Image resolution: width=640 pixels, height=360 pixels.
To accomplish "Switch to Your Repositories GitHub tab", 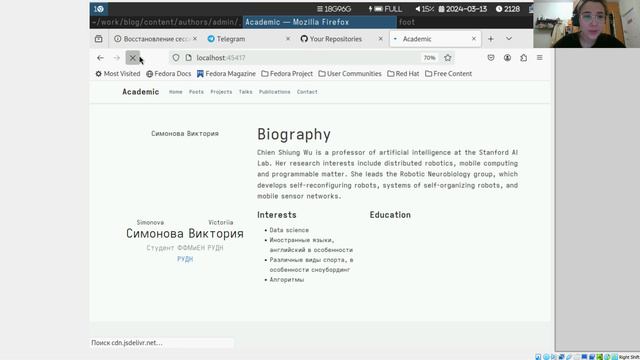I will [342, 39].
